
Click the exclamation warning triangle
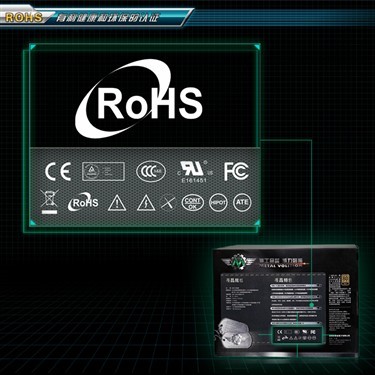click(x=117, y=203)
